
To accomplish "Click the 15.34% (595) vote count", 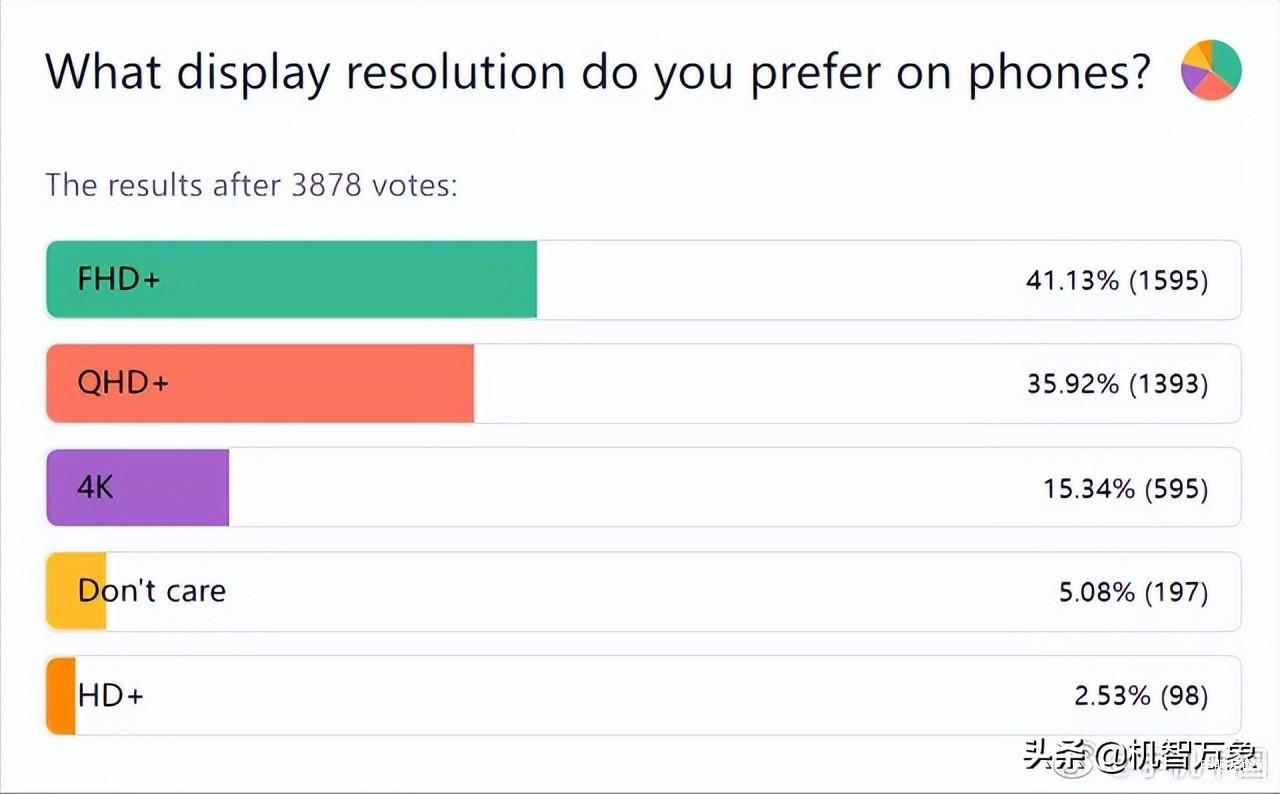I will pos(1125,489).
